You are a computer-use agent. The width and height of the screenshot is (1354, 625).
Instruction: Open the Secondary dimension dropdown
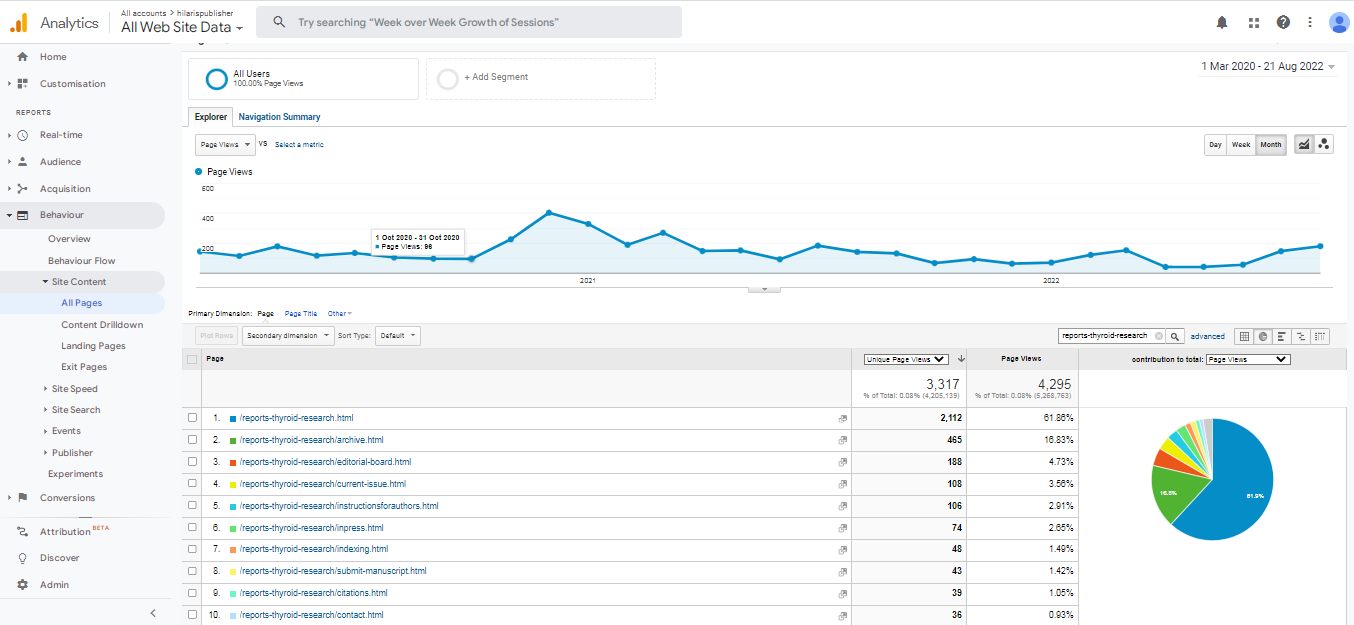pos(288,336)
